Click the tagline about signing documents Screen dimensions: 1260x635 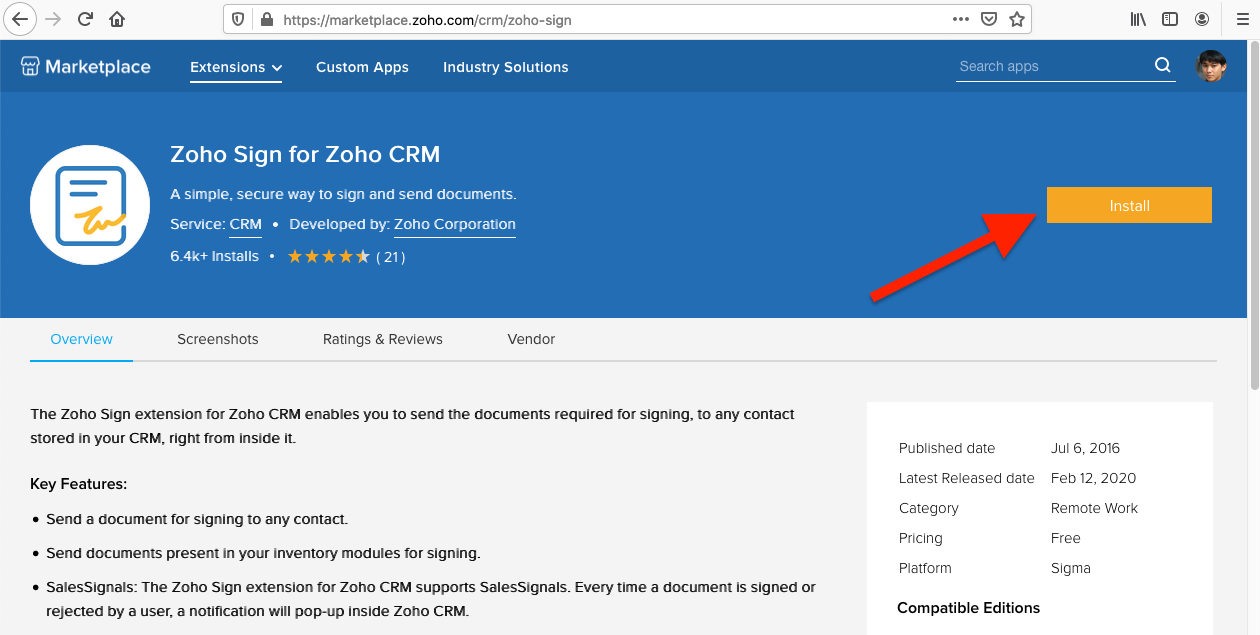click(343, 194)
